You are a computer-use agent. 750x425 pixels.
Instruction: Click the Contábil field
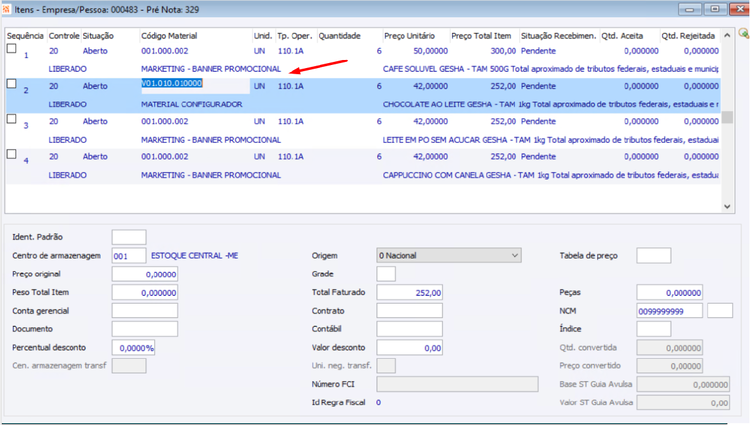(x=409, y=329)
